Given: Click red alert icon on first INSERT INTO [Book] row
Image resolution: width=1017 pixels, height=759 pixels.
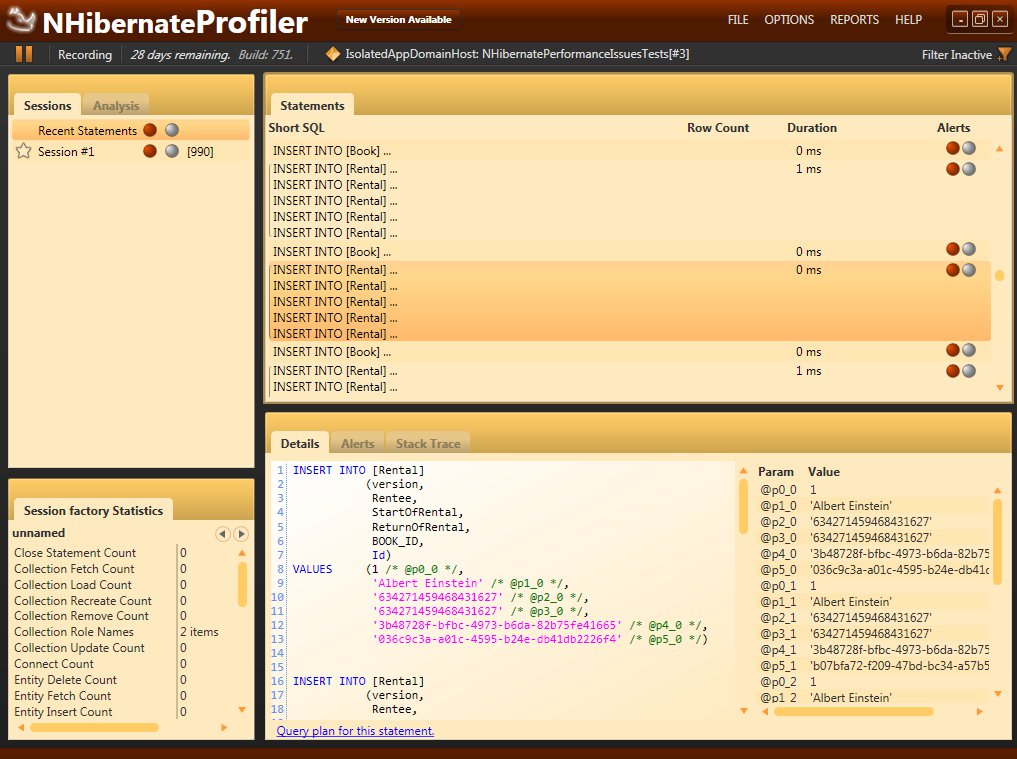Looking at the screenshot, I should pyautogui.click(x=953, y=148).
